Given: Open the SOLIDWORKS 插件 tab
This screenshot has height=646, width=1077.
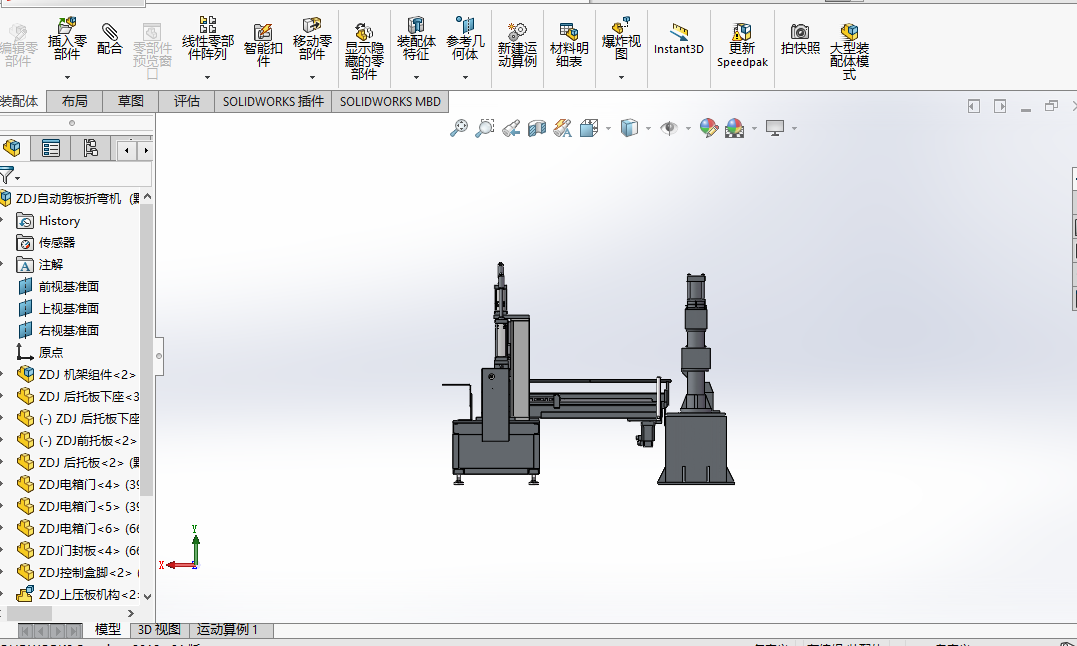Looking at the screenshot, I should point(273,102).
